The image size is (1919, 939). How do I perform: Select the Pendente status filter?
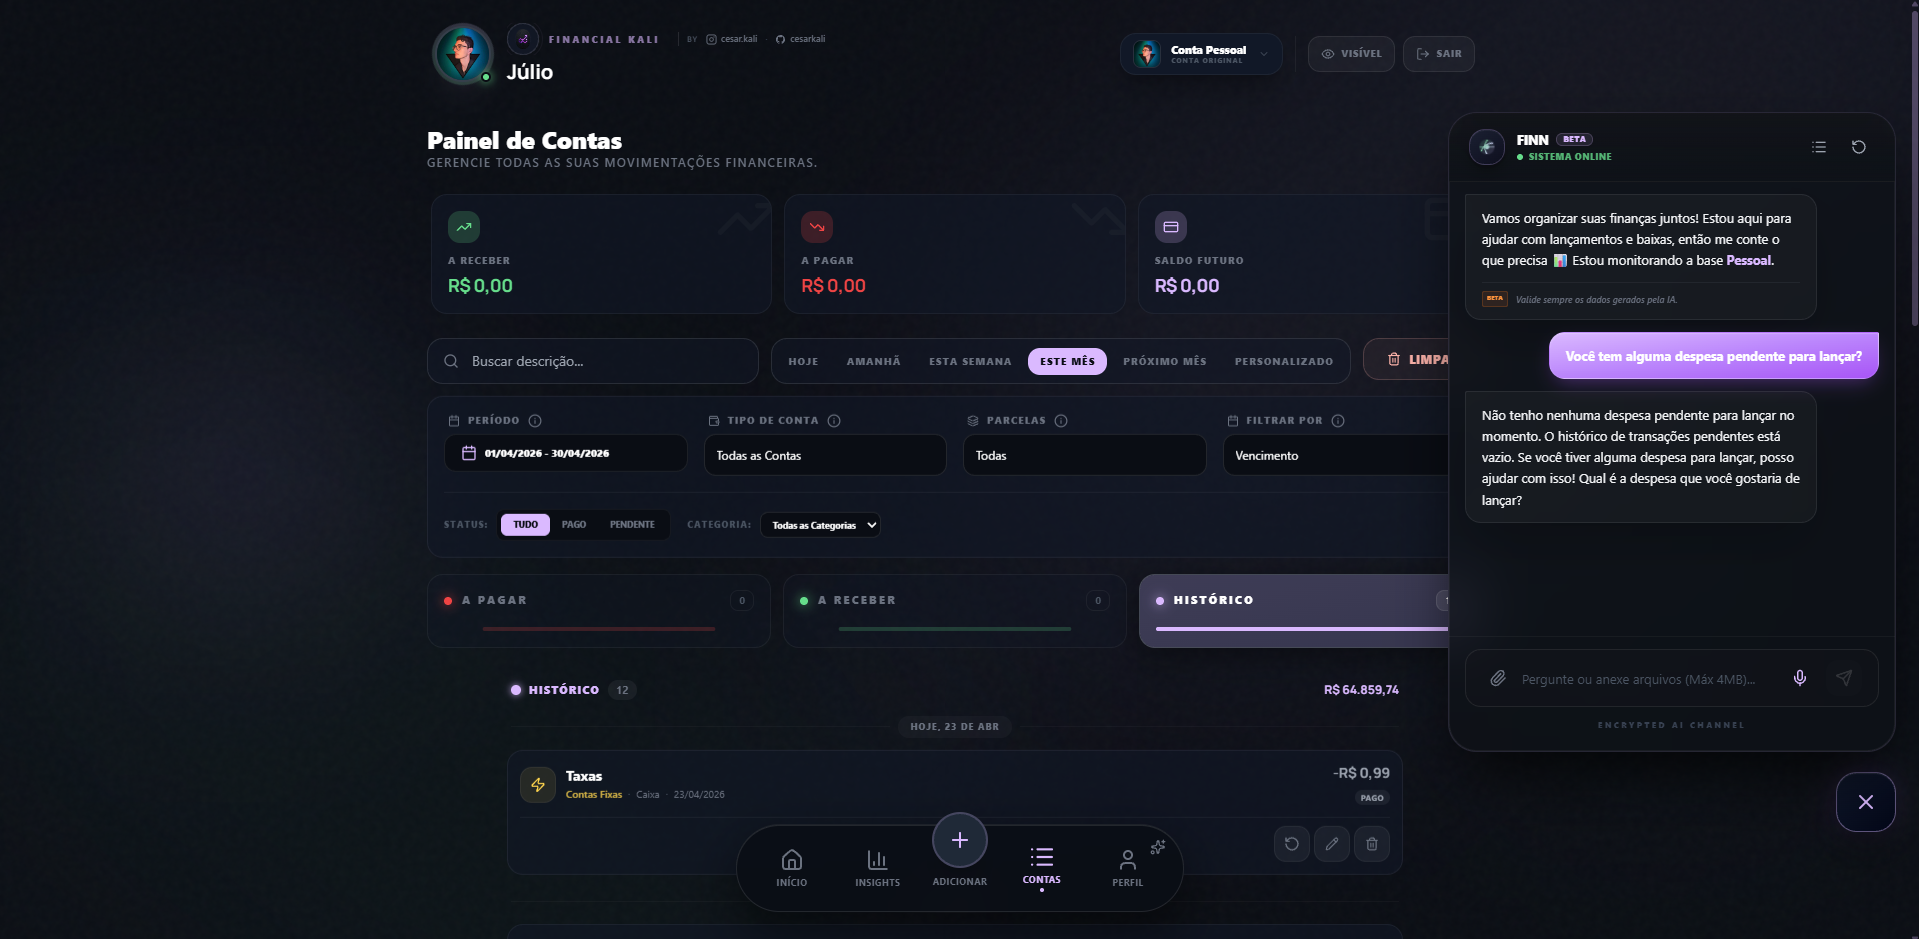[x=632, y=525]
